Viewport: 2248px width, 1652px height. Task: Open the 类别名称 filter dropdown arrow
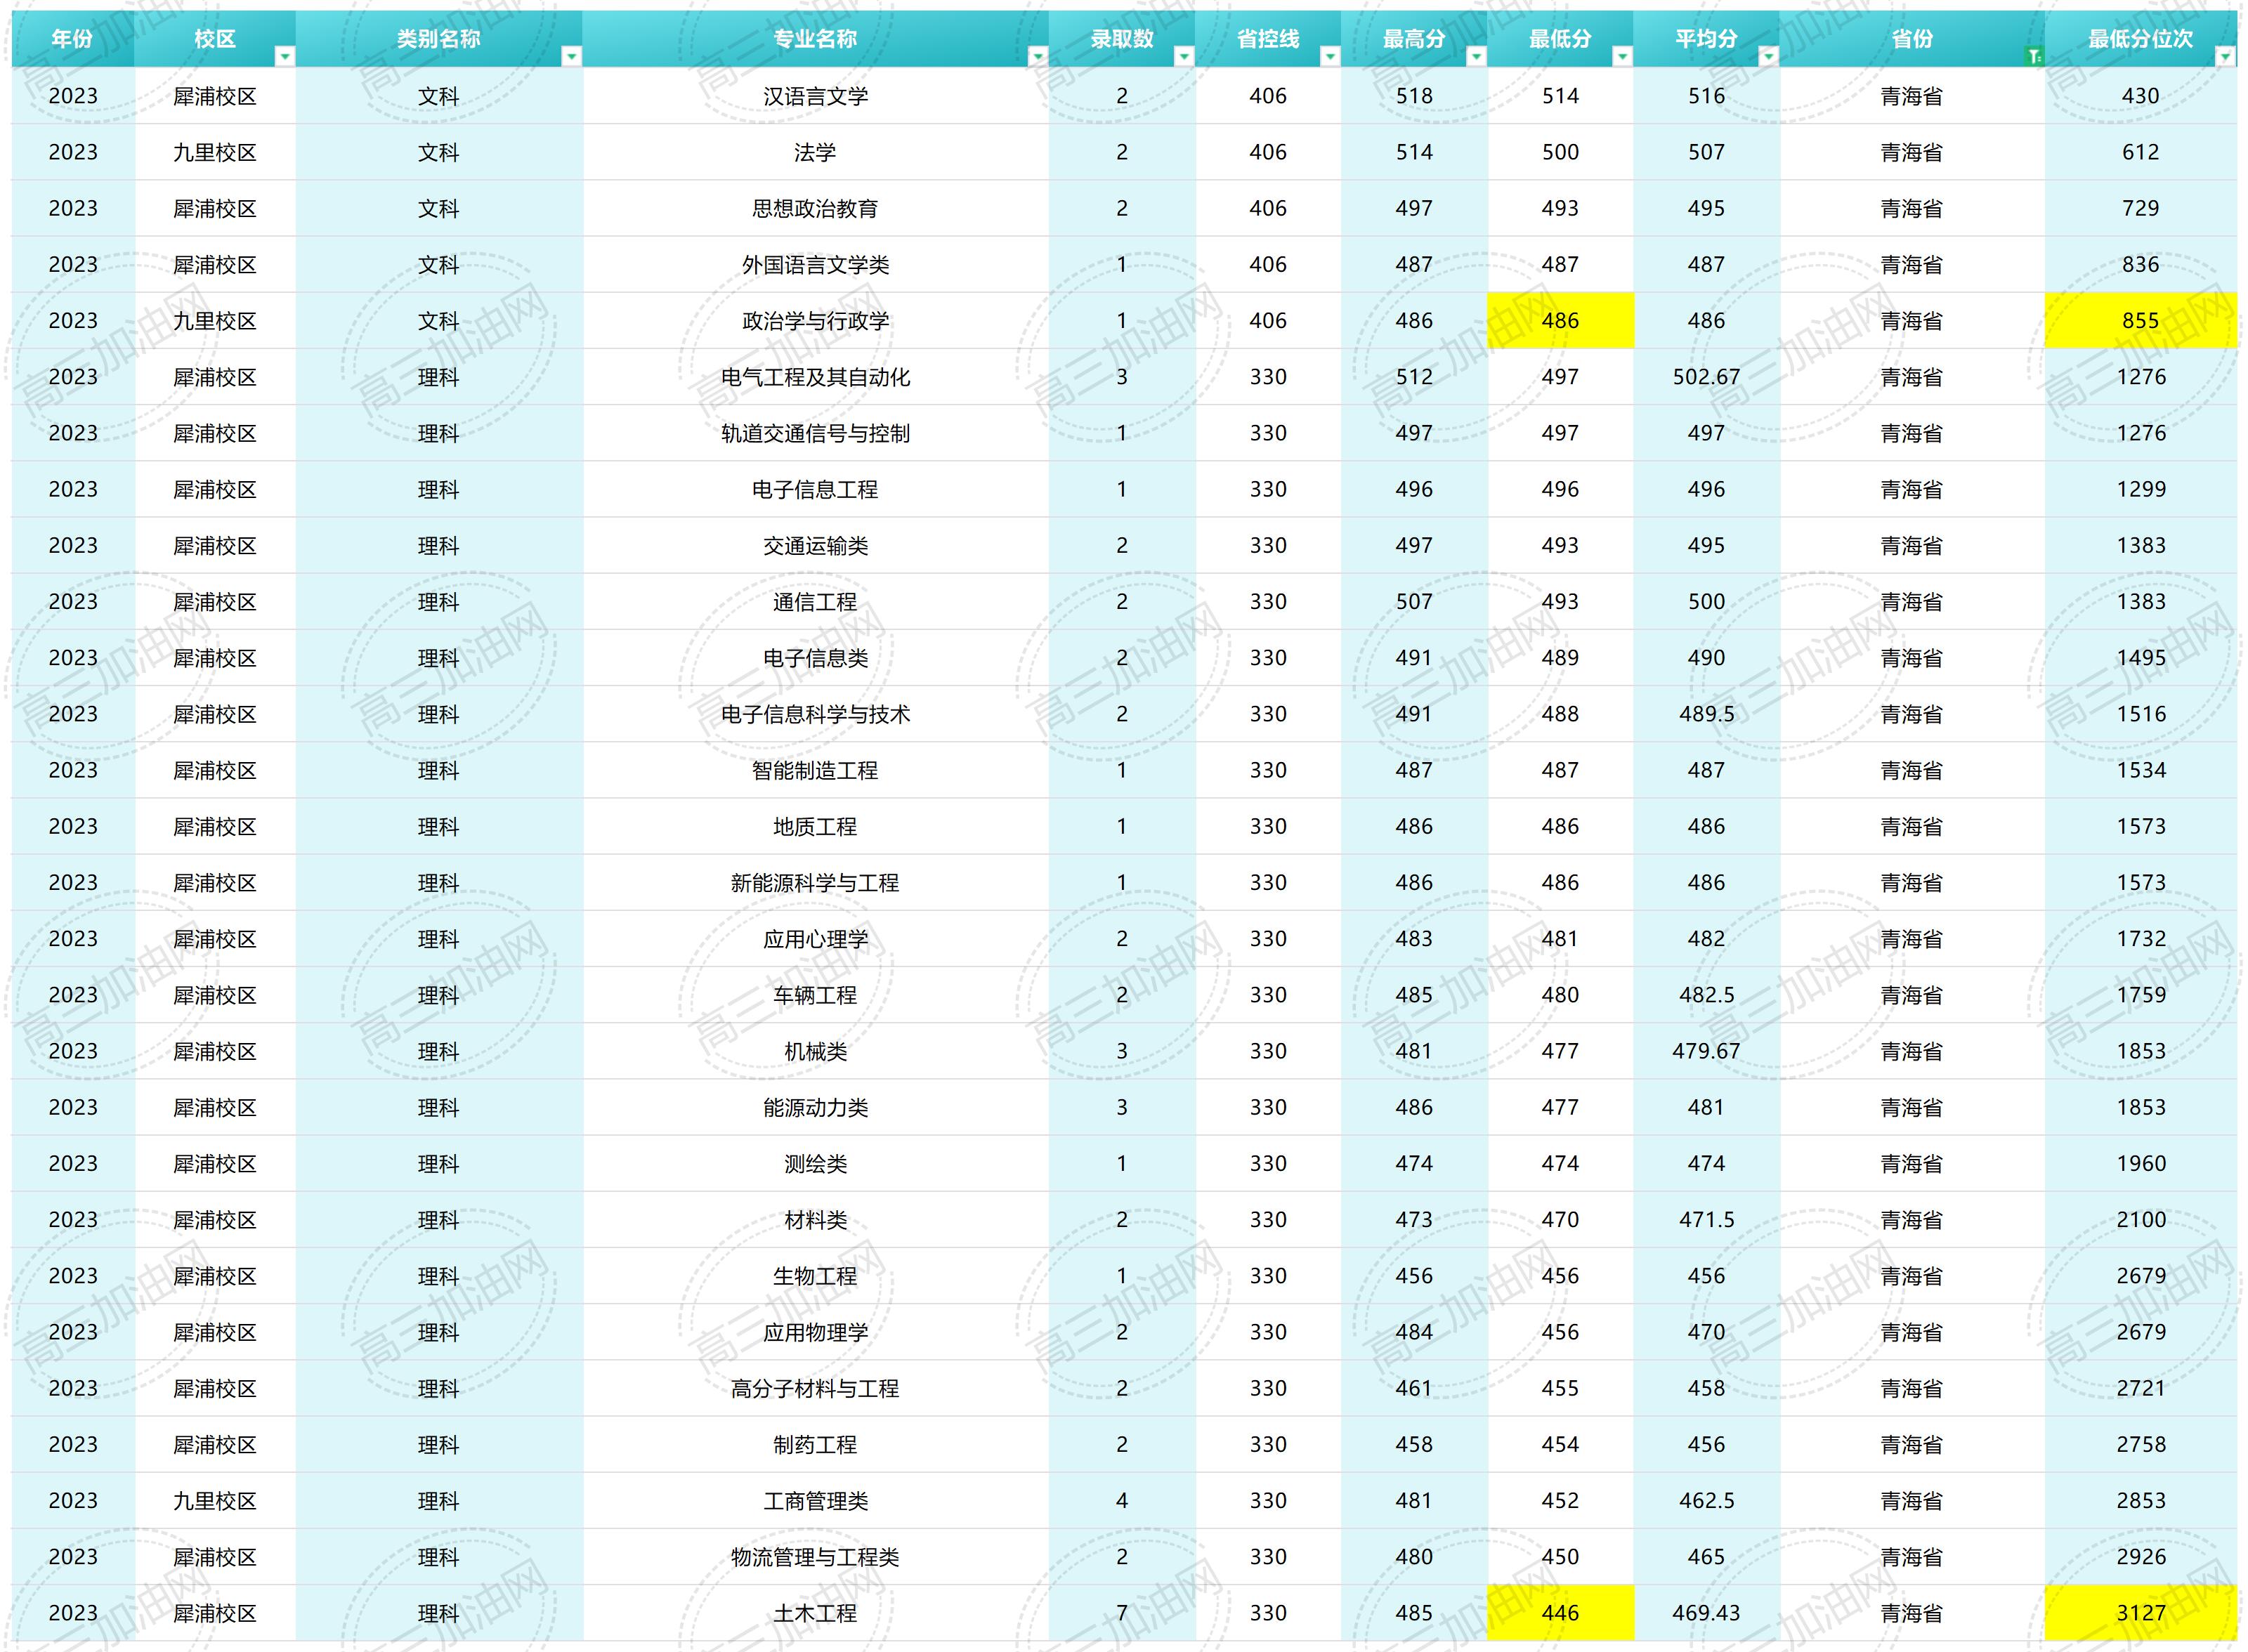coord(572,57)
